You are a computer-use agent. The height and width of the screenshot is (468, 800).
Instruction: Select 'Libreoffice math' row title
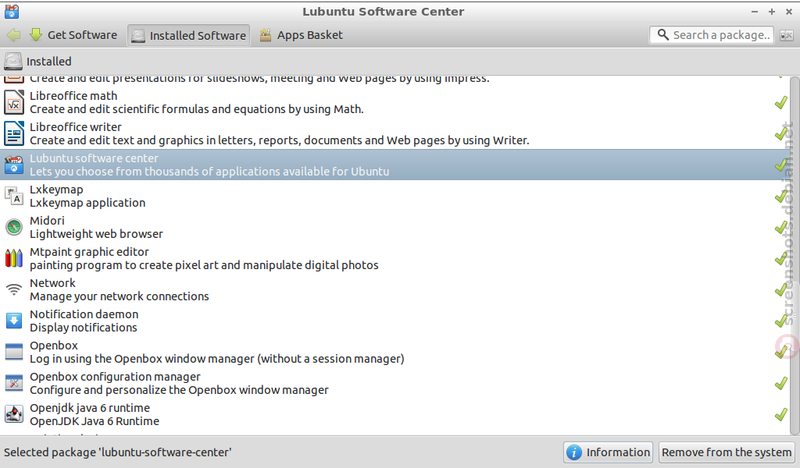pos(73,96)
